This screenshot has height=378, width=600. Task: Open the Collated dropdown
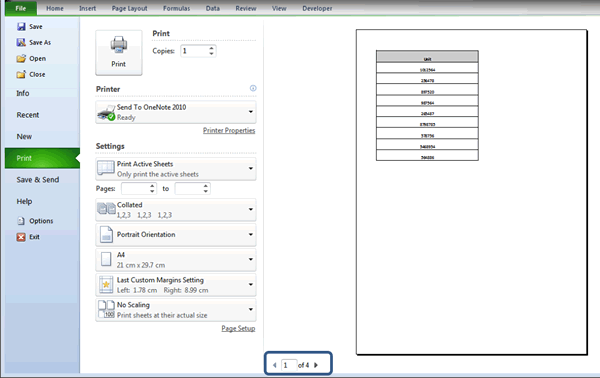[x=176, y=210]
